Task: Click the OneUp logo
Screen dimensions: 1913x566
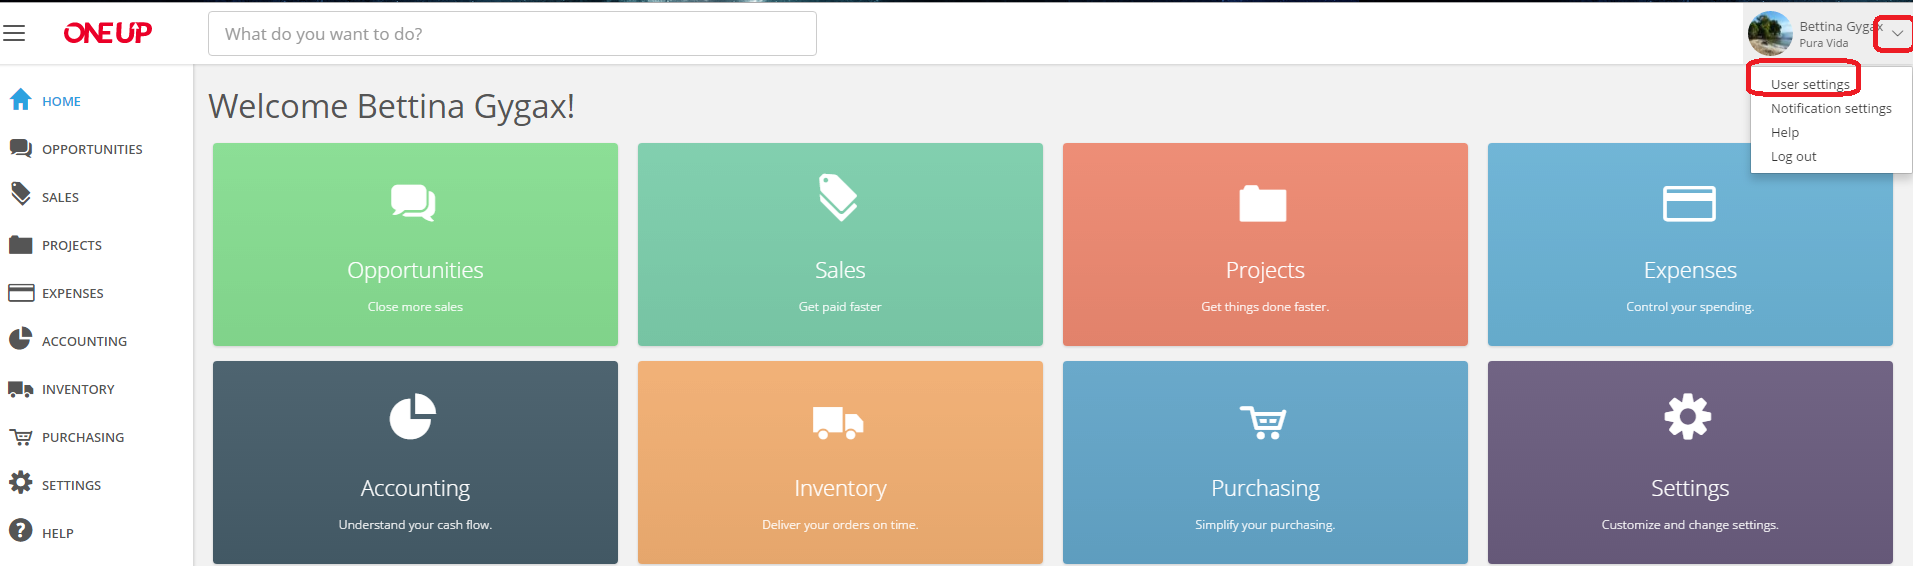Action: [x=108, y=33]
